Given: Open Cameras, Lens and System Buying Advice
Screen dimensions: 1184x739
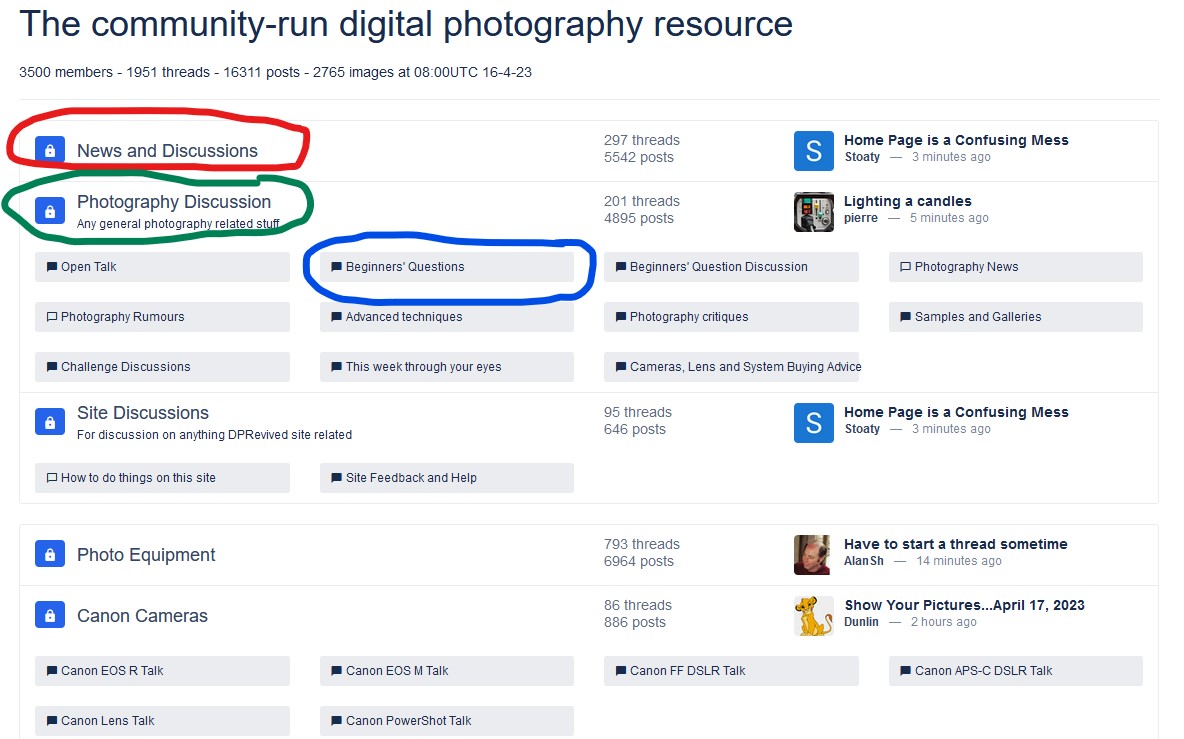Looking at the screenshot, I should pos(732,367).
